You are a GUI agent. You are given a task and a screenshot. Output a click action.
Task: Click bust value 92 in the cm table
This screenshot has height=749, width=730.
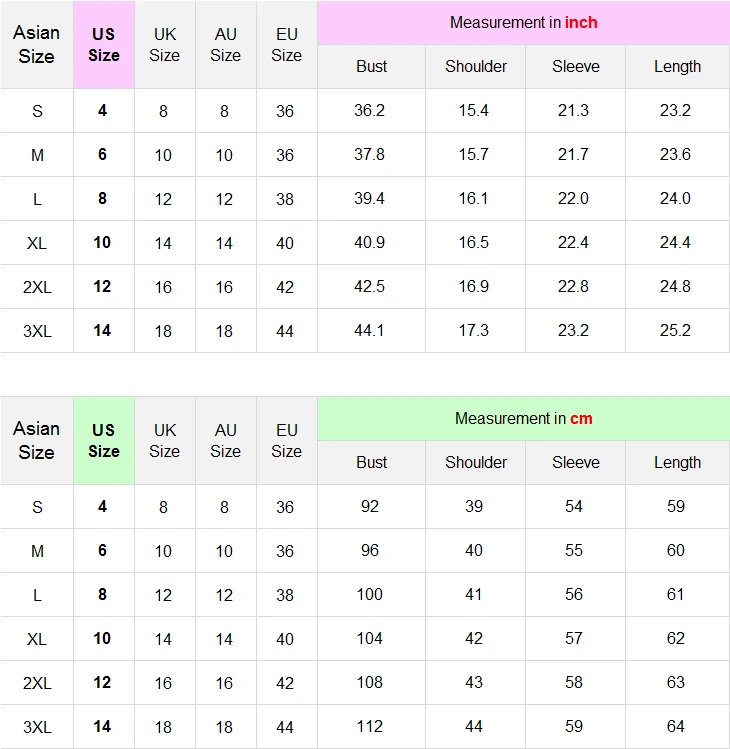click(x=370, y=506)
